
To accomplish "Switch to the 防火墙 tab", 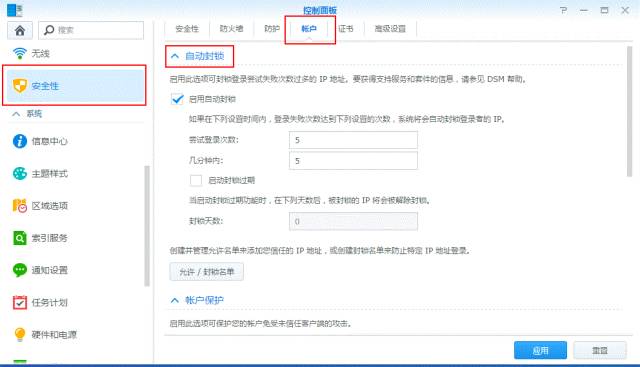I will [x=231, y=29].
